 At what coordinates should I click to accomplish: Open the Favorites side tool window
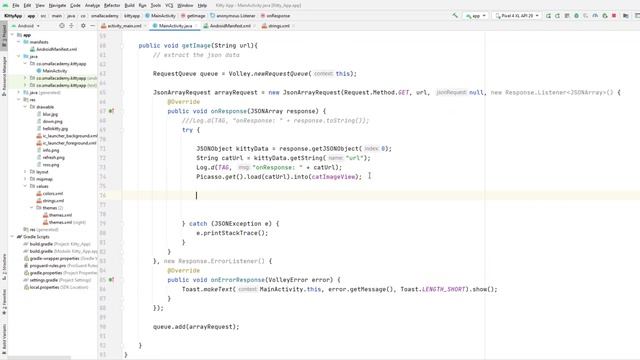tap(4, 302)
